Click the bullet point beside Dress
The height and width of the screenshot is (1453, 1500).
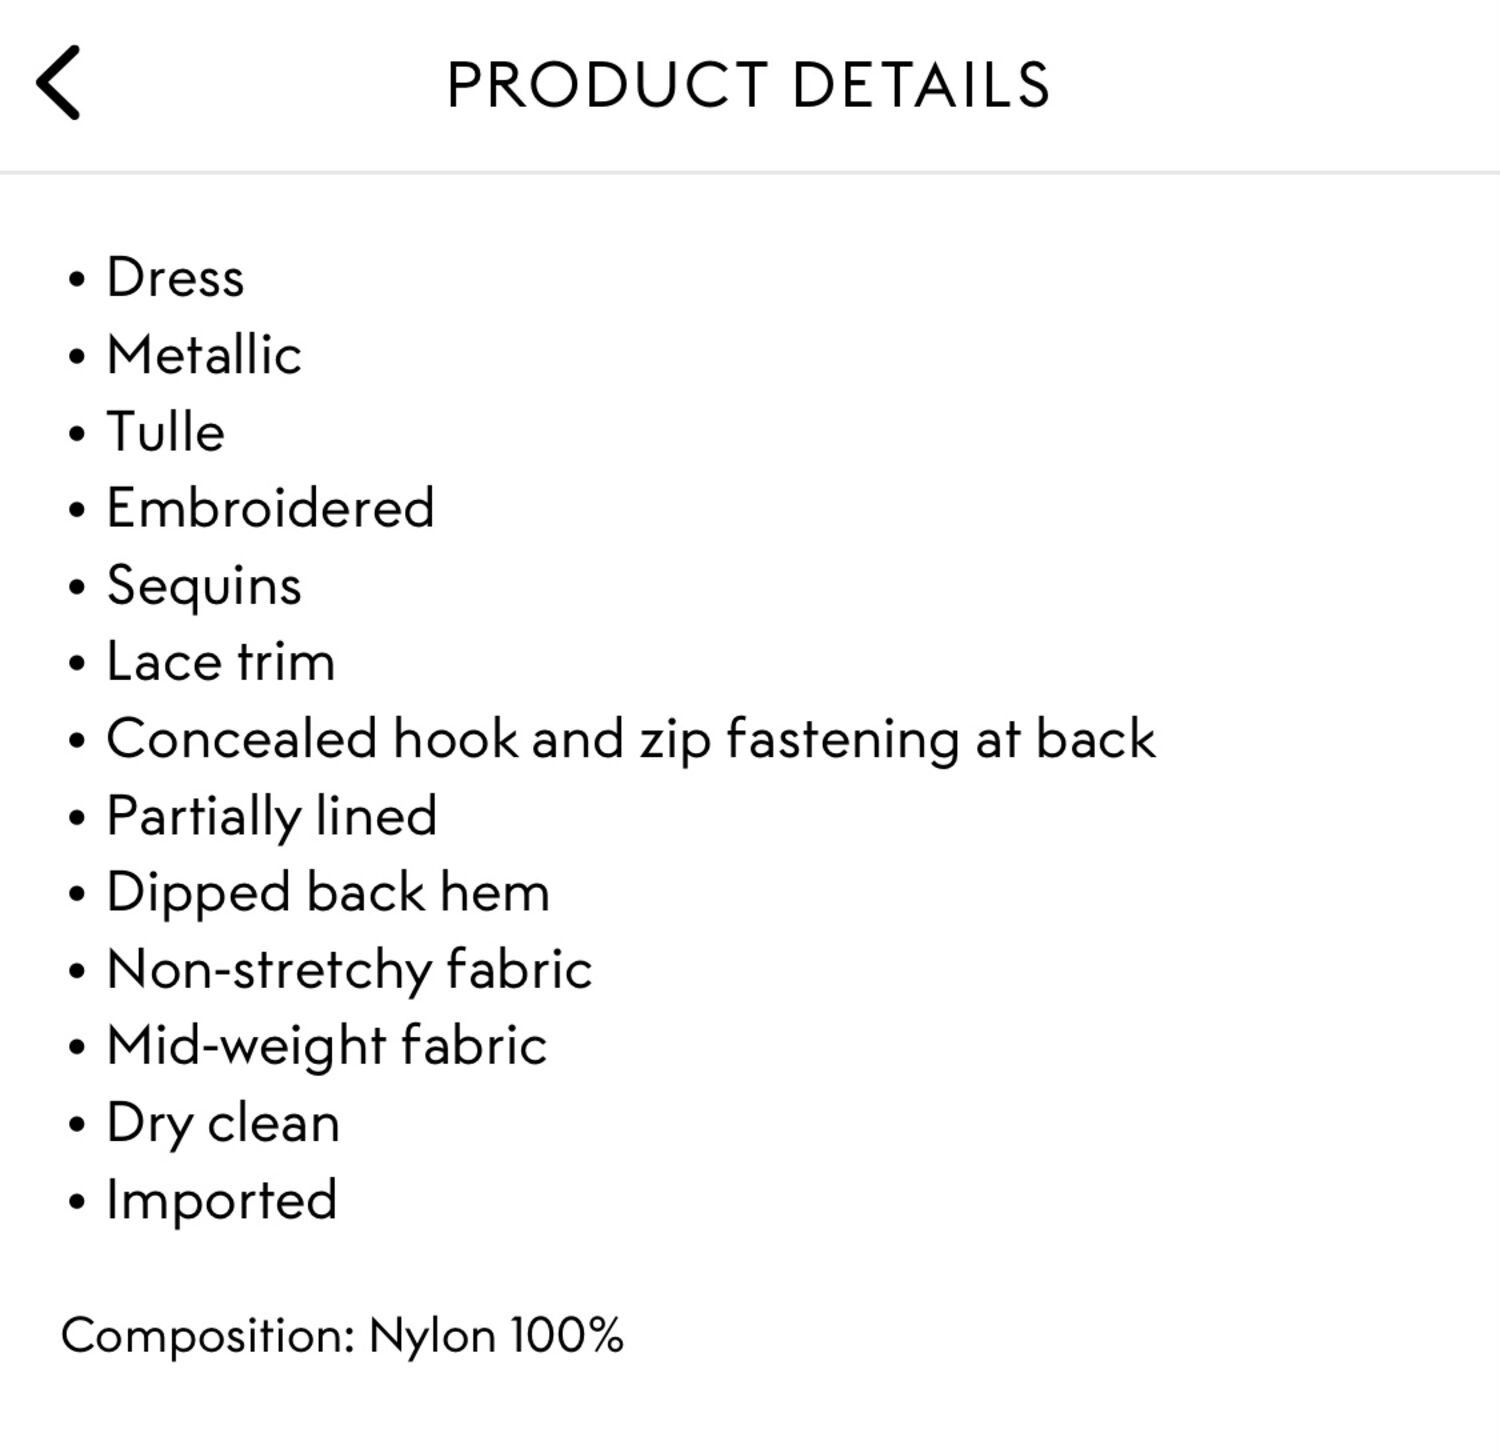click(x=77, y=279)
